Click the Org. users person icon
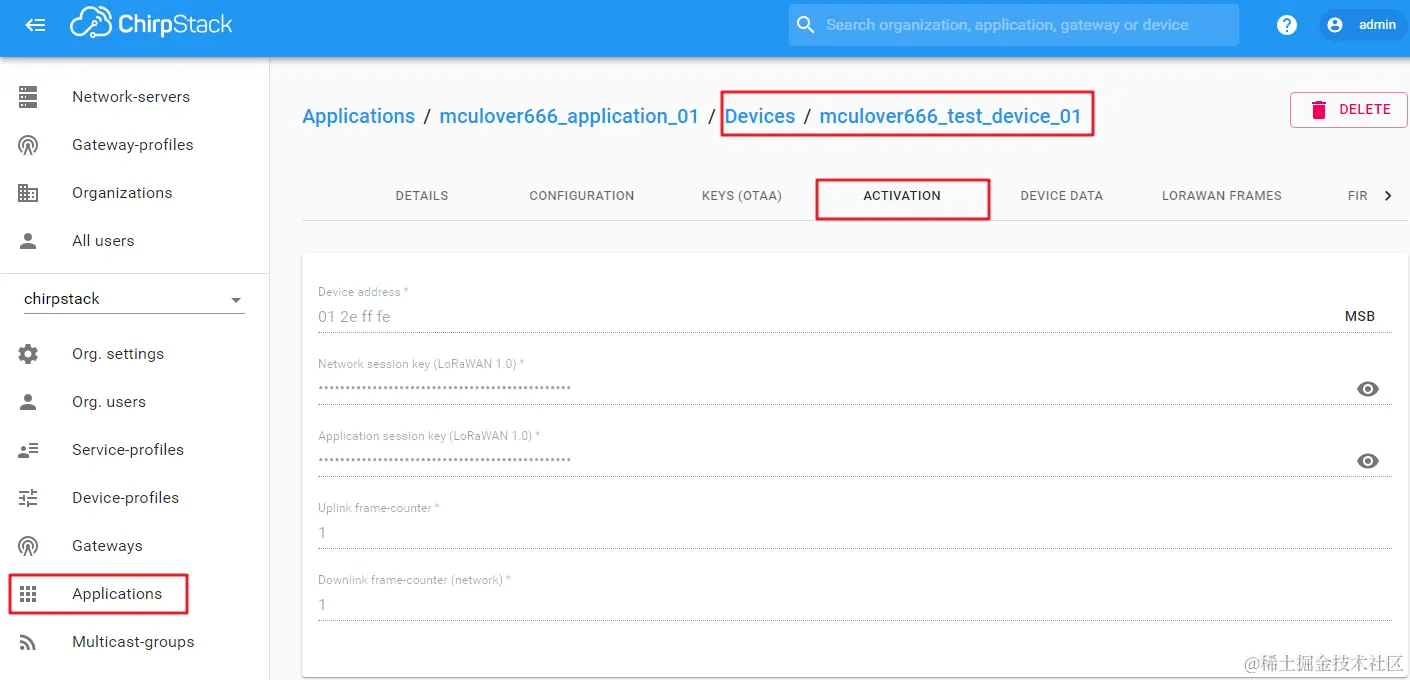 (x=28, y=402)
